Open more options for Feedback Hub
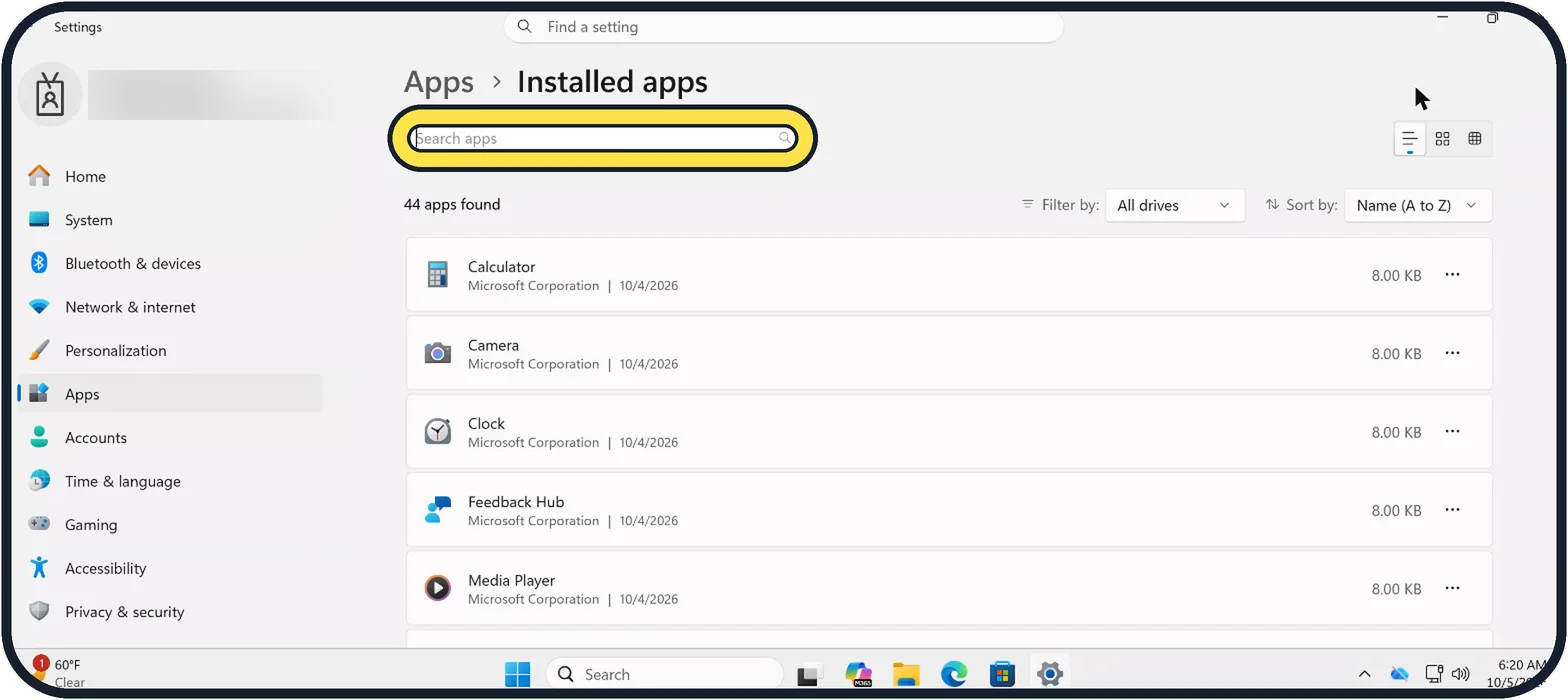This screenshot has height=700, width=1568. coord(1453,510)
